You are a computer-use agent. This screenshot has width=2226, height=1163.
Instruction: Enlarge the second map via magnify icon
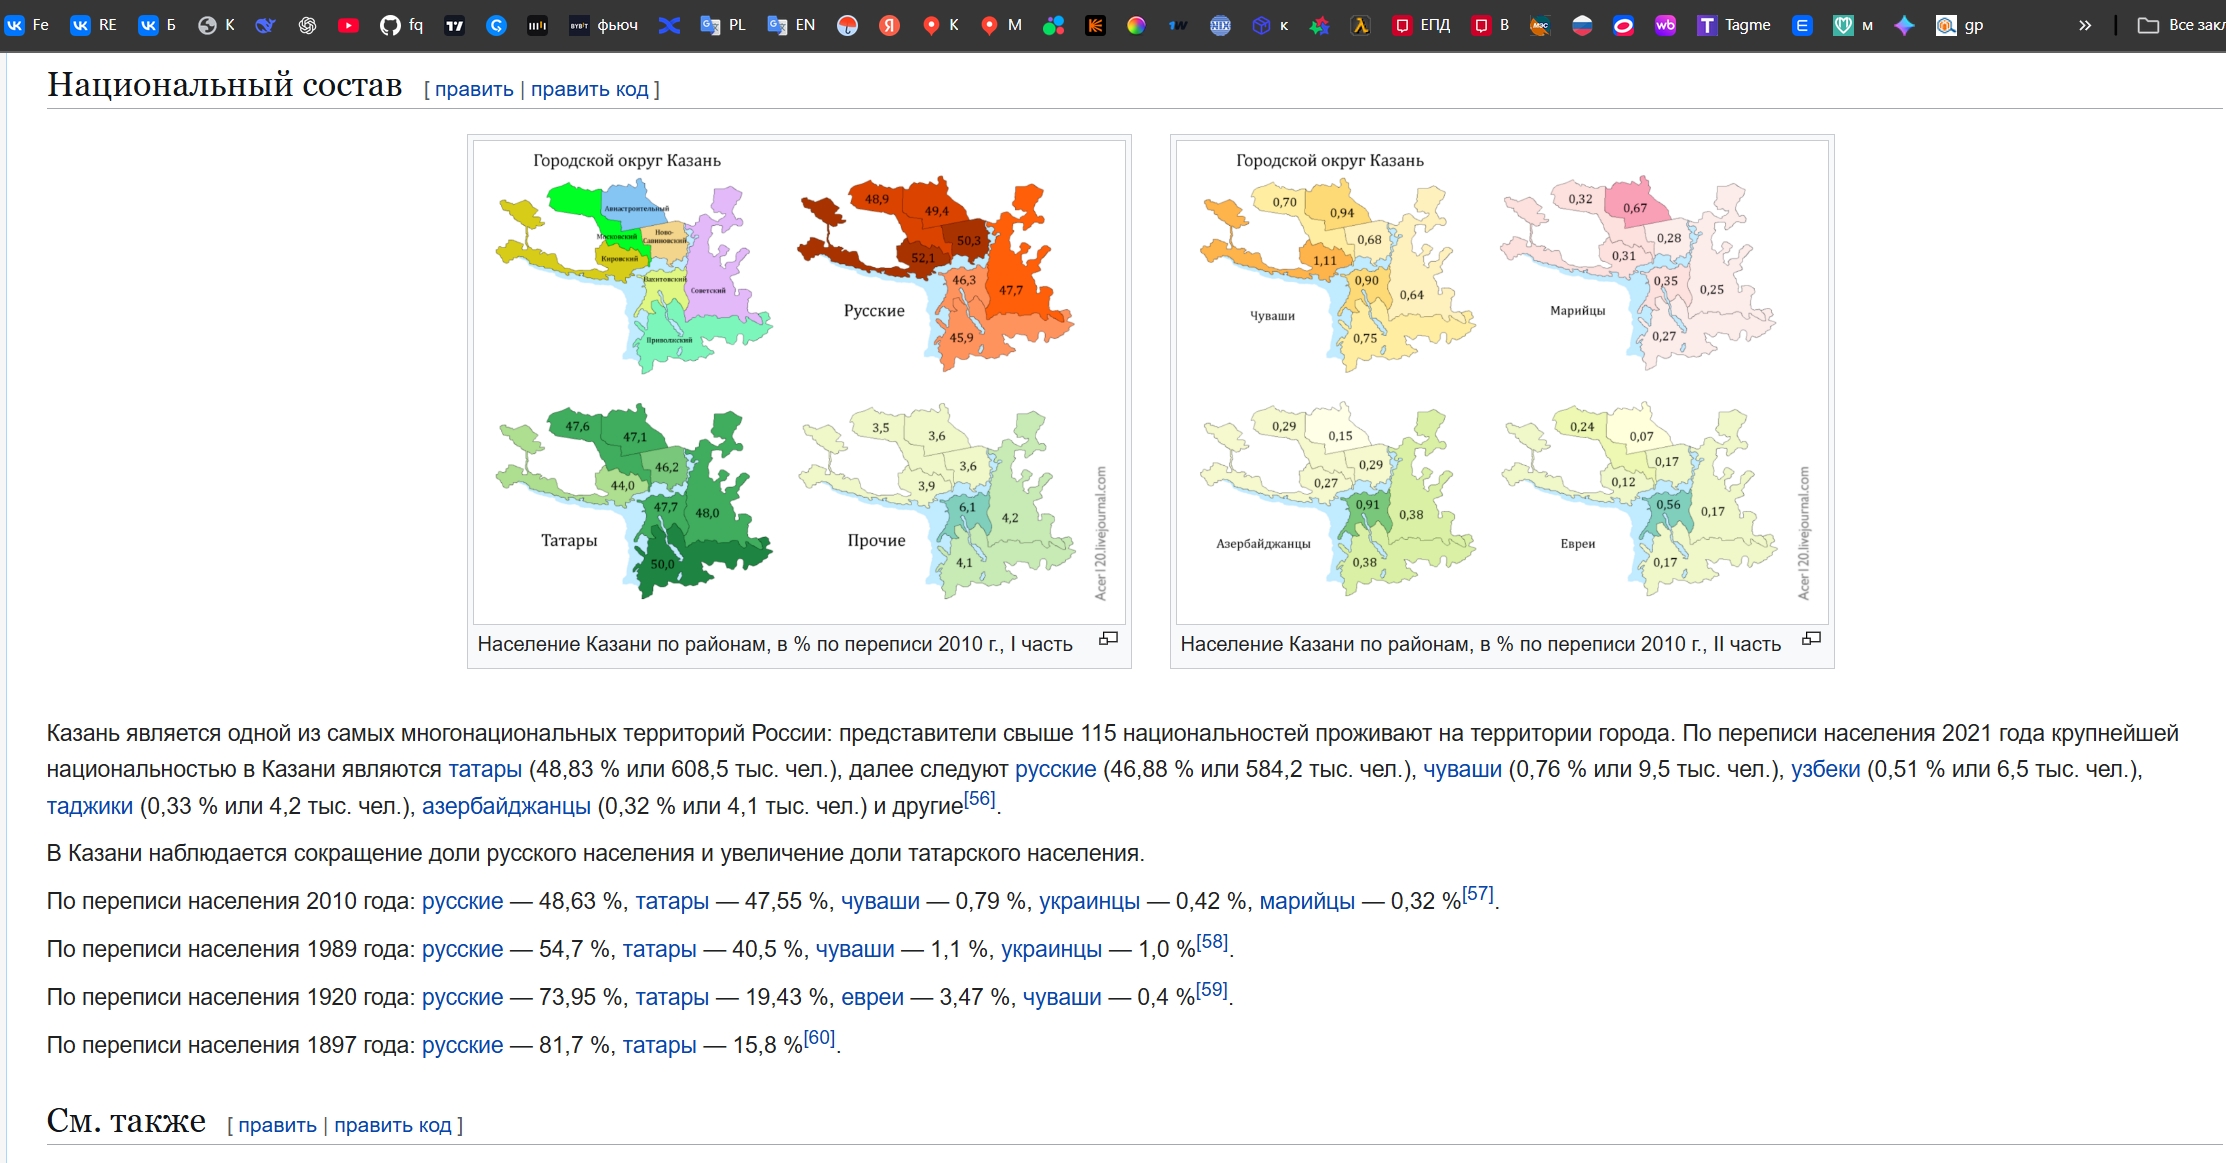tap(1811, 639)
